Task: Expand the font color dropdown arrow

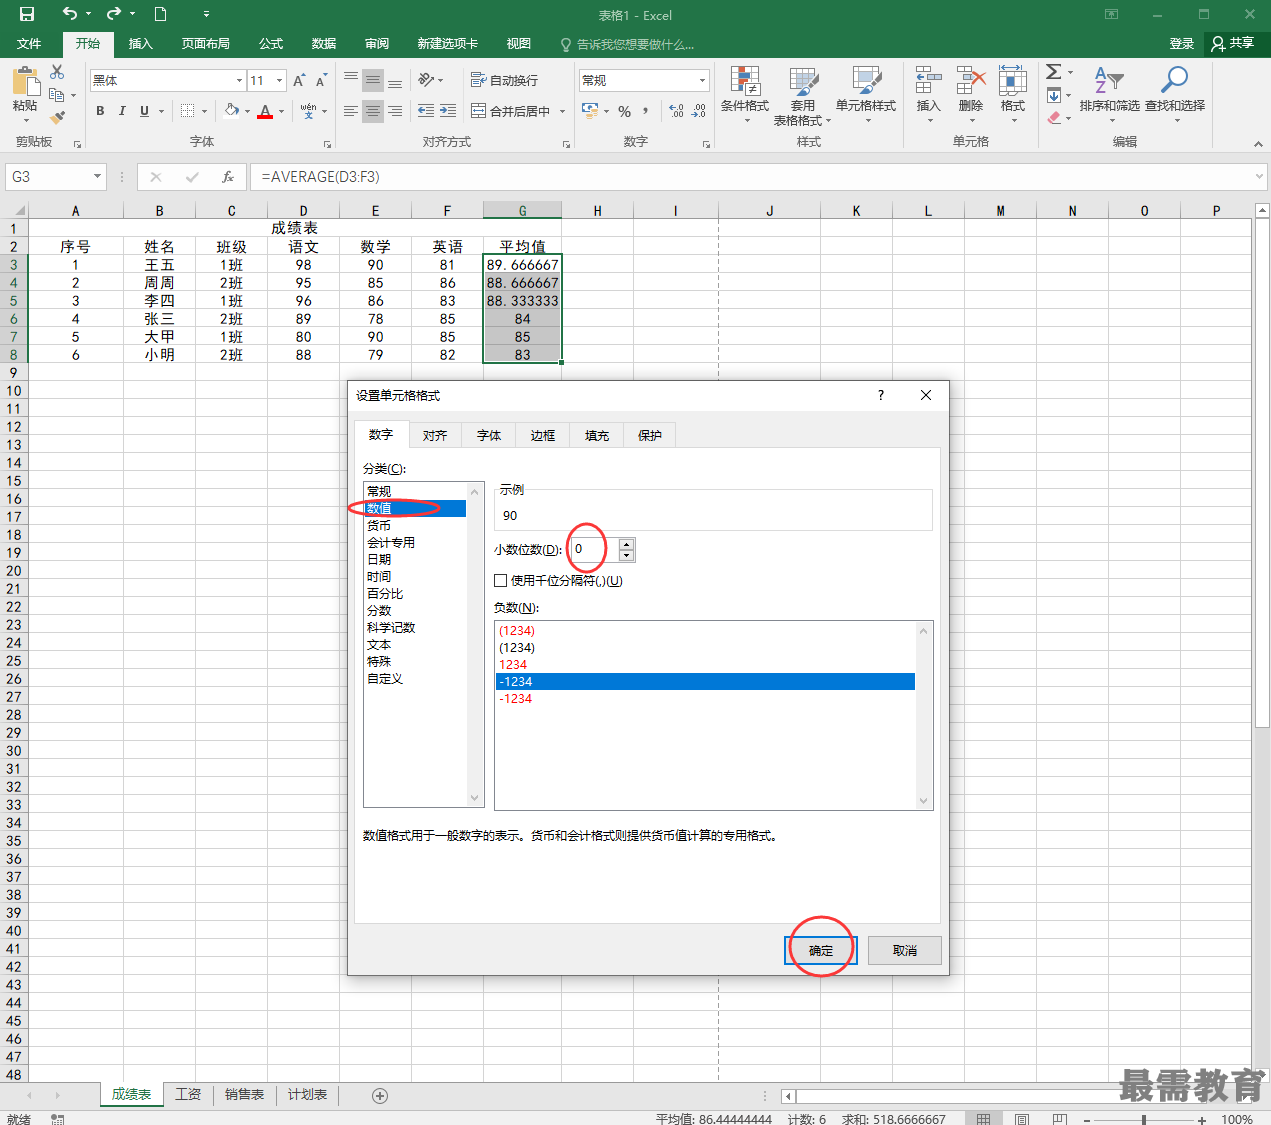Action: pos(281,111)
